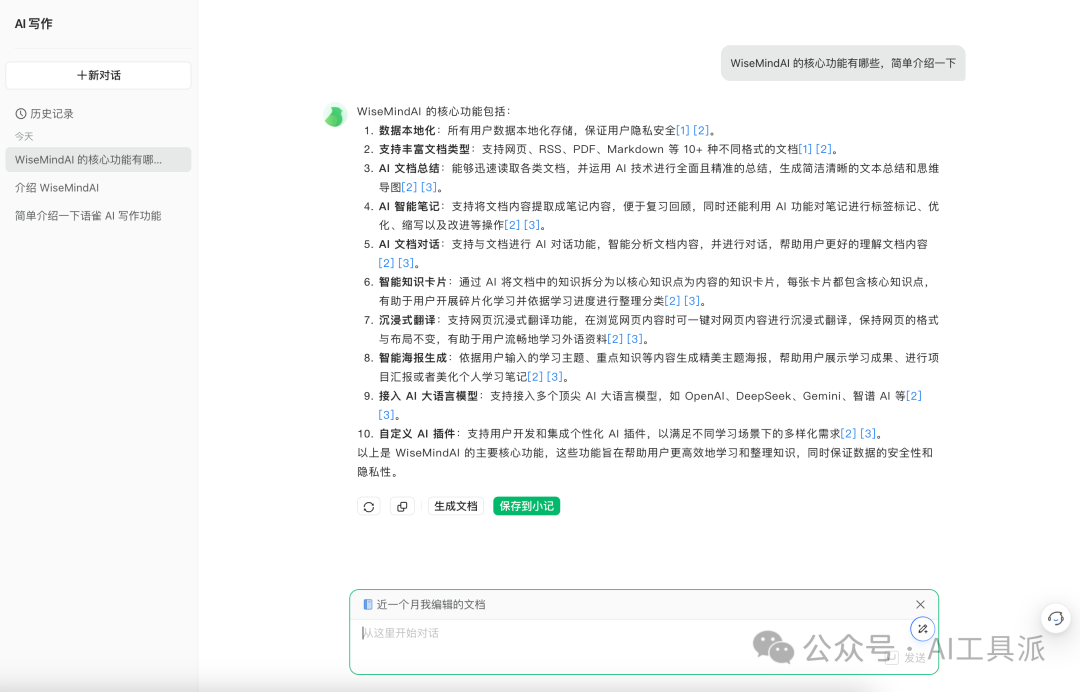This screenshot has width=1080, height=692.
Task: Copy the answer with the copy icon
Action: point(402,507)
